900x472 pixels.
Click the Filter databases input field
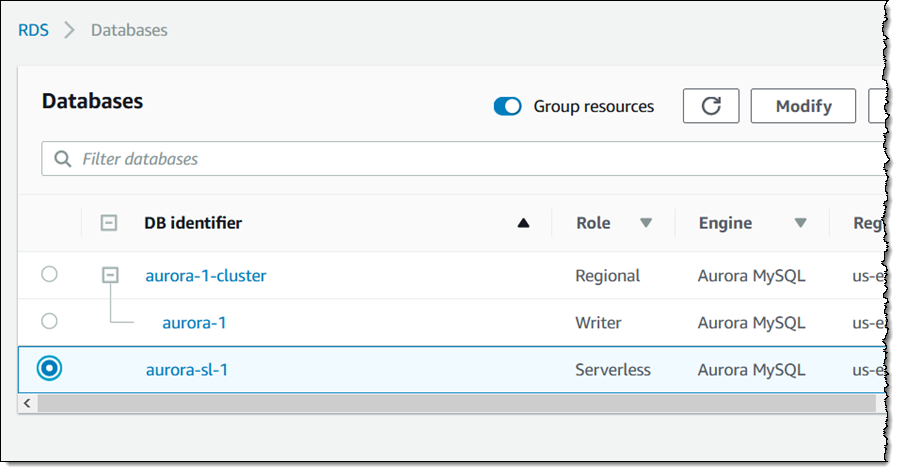[462, 159]
